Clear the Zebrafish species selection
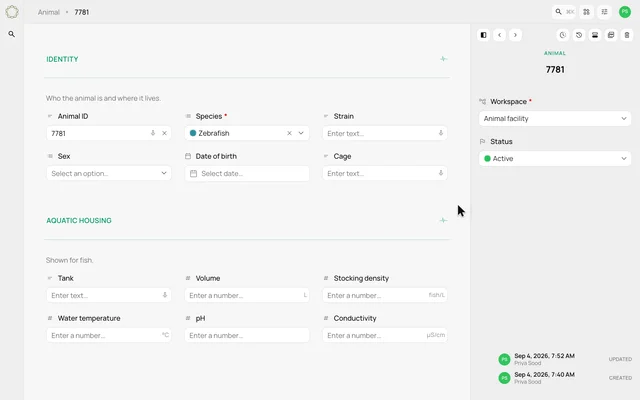The width and height of the screenshot is (640, 400). (x=289, y=133)
